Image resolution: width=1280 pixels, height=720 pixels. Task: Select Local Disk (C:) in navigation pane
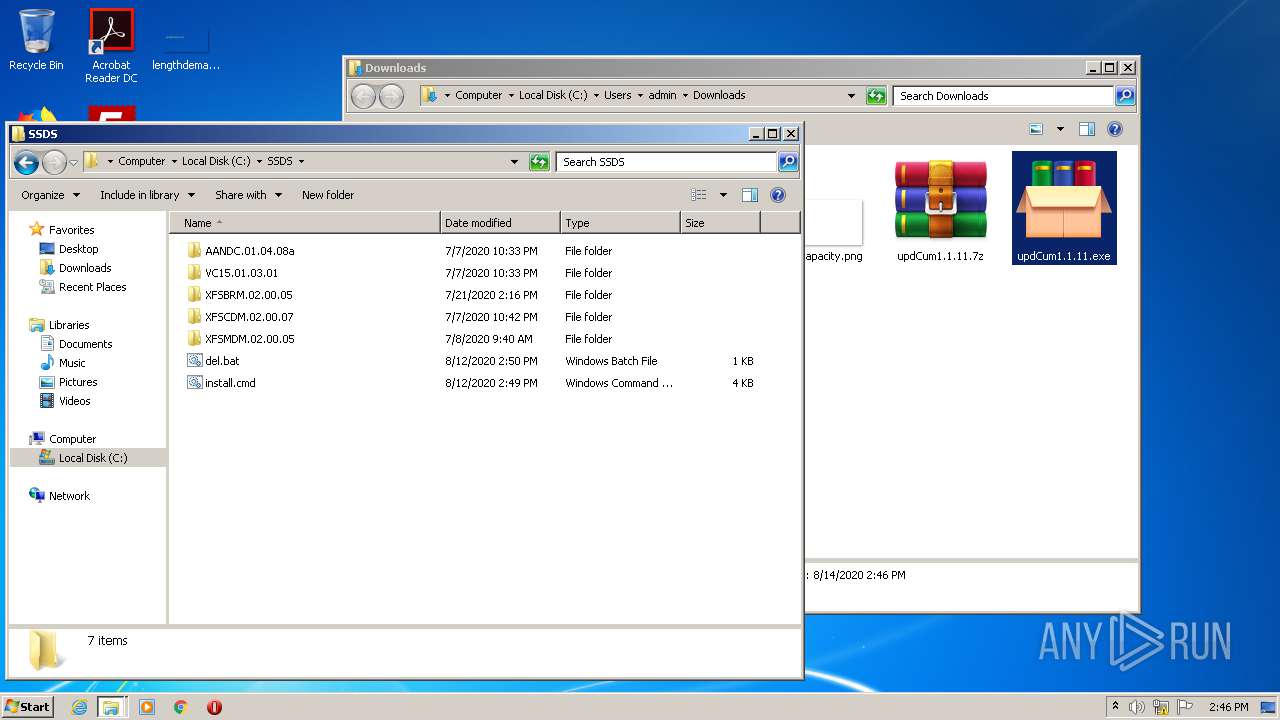[92, 458]
